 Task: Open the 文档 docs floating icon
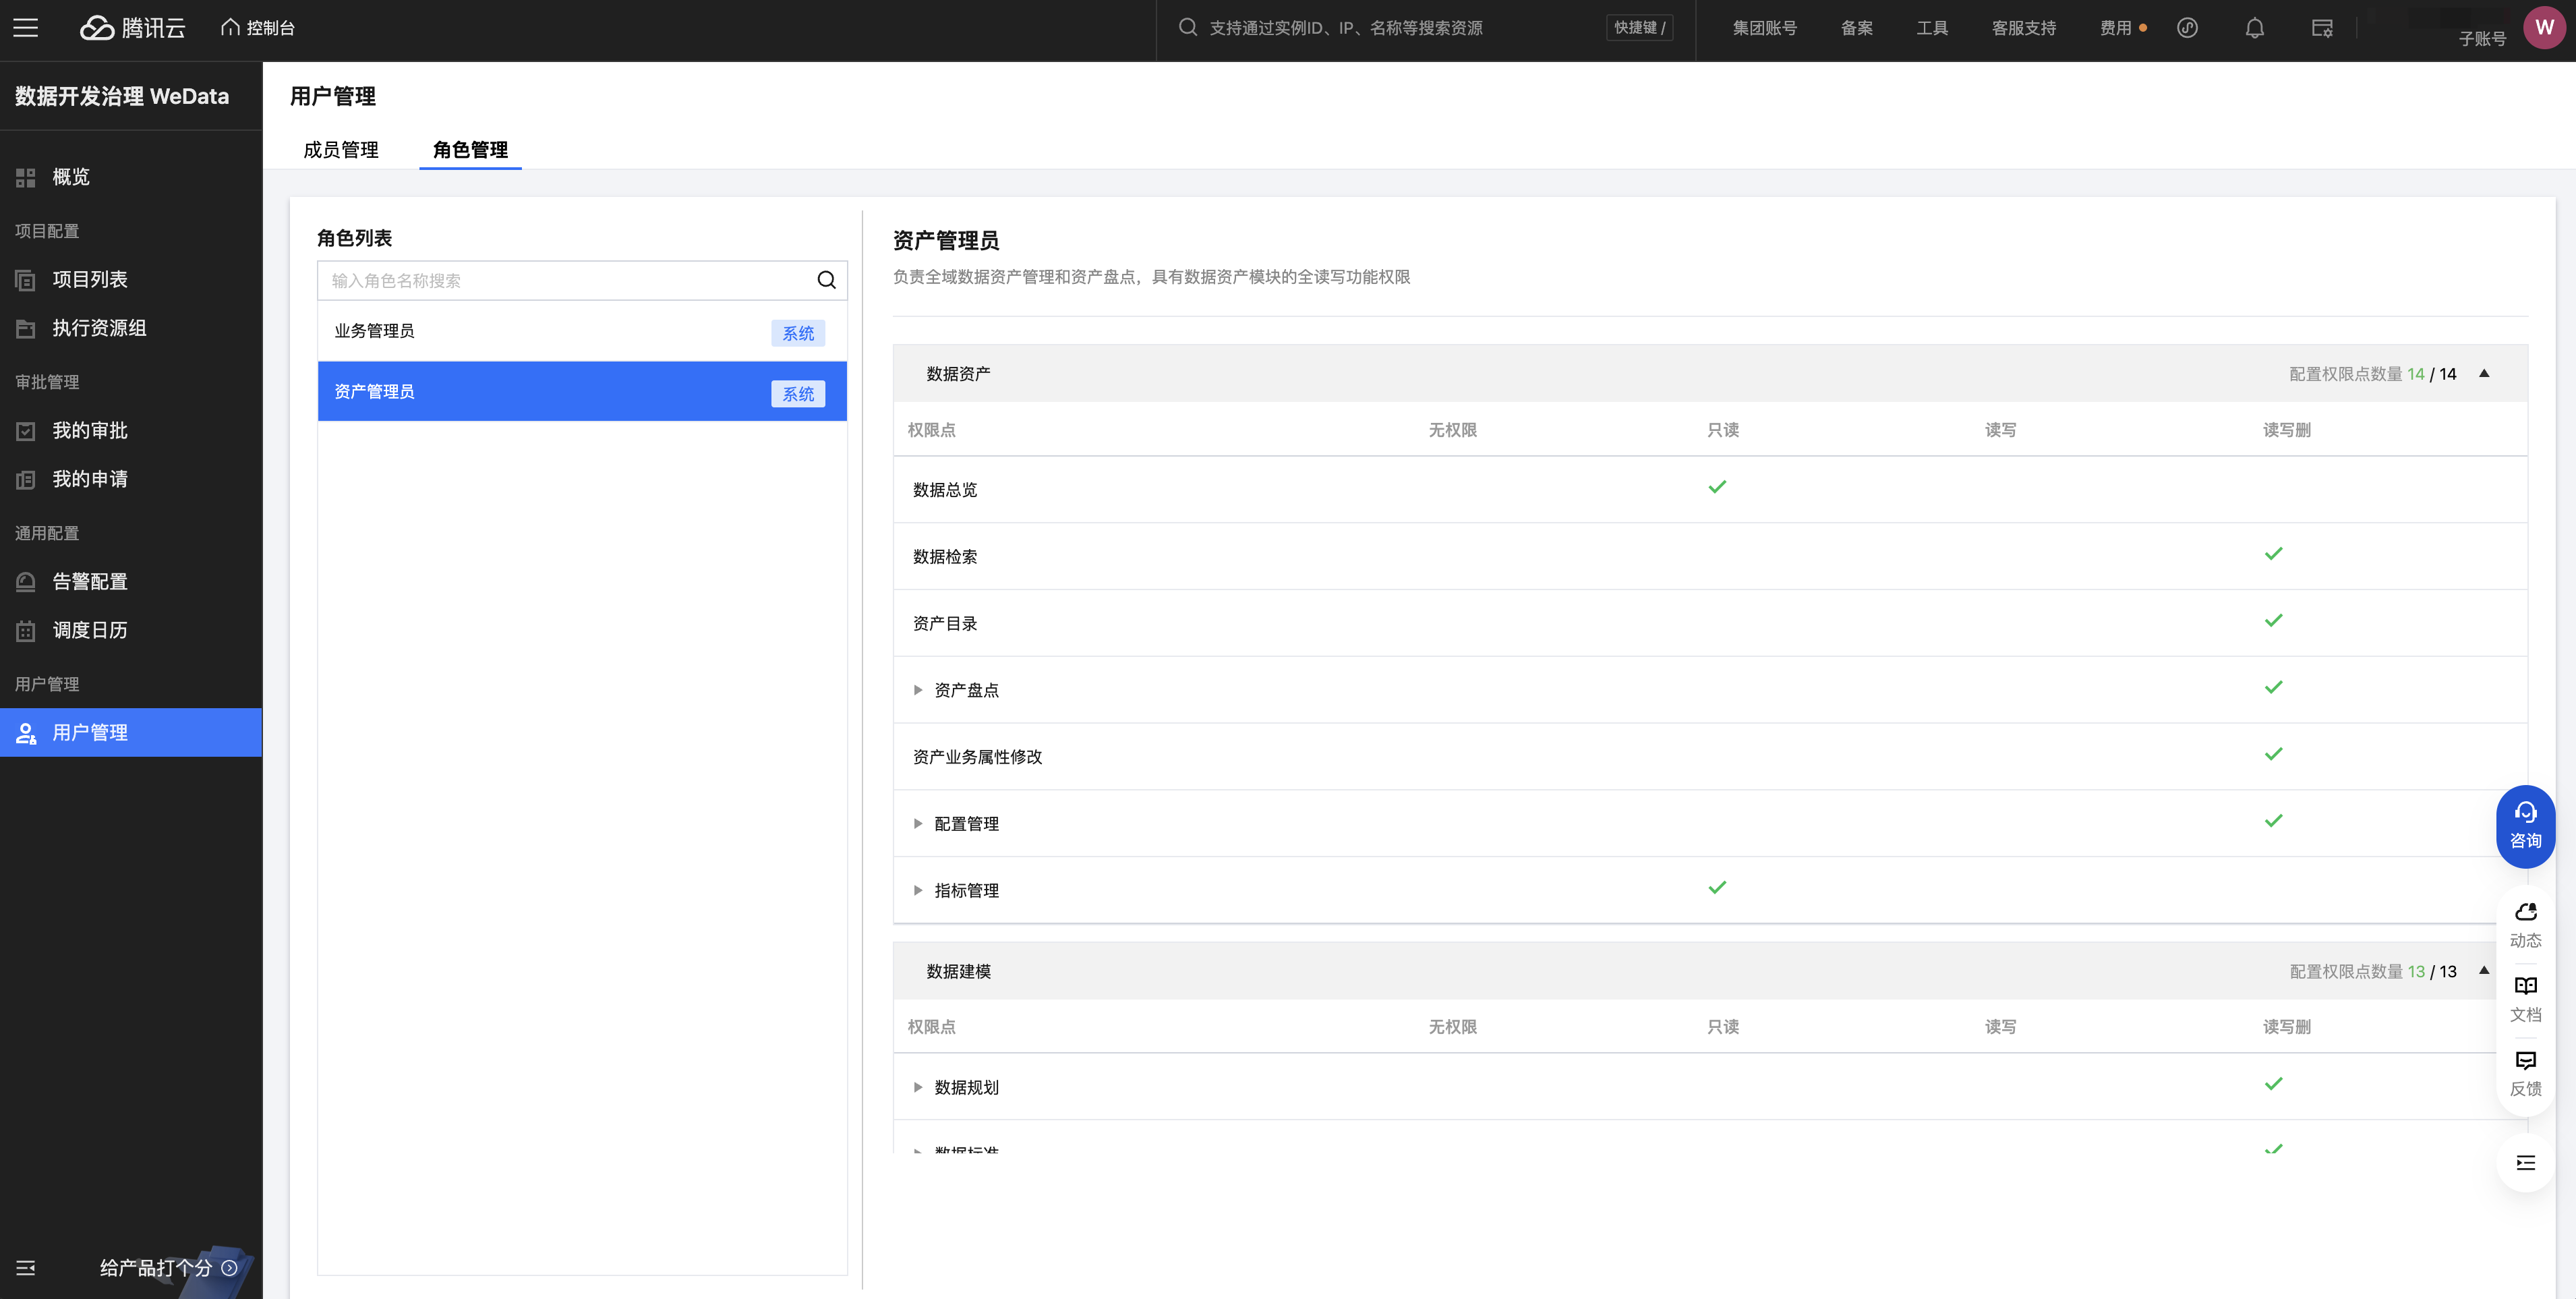coord(2525,998)
